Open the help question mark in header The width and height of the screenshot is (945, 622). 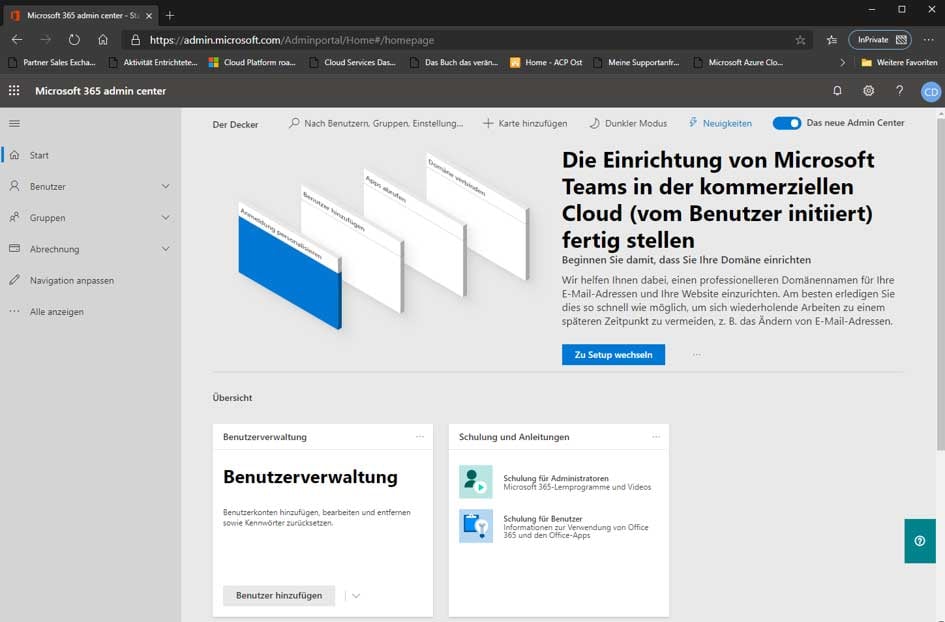(x=899, y=90)
